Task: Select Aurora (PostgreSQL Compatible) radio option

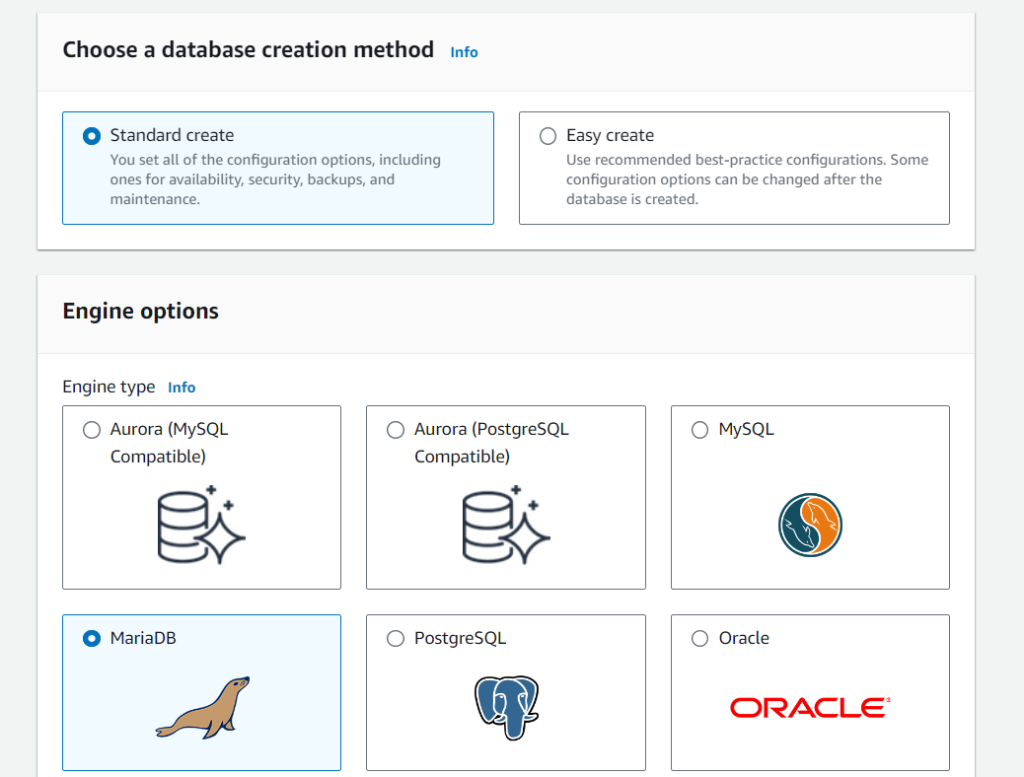Action: (x=395, y=430)
